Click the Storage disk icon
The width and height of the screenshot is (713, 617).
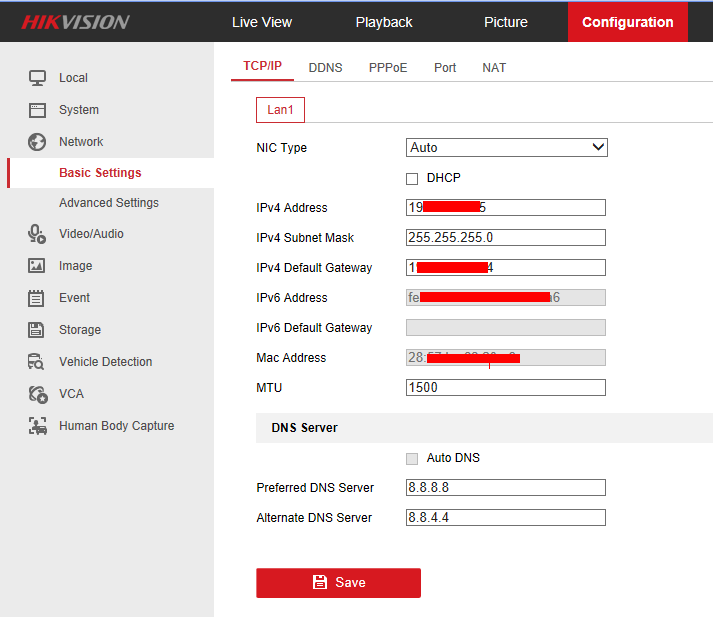click(37, 330)
